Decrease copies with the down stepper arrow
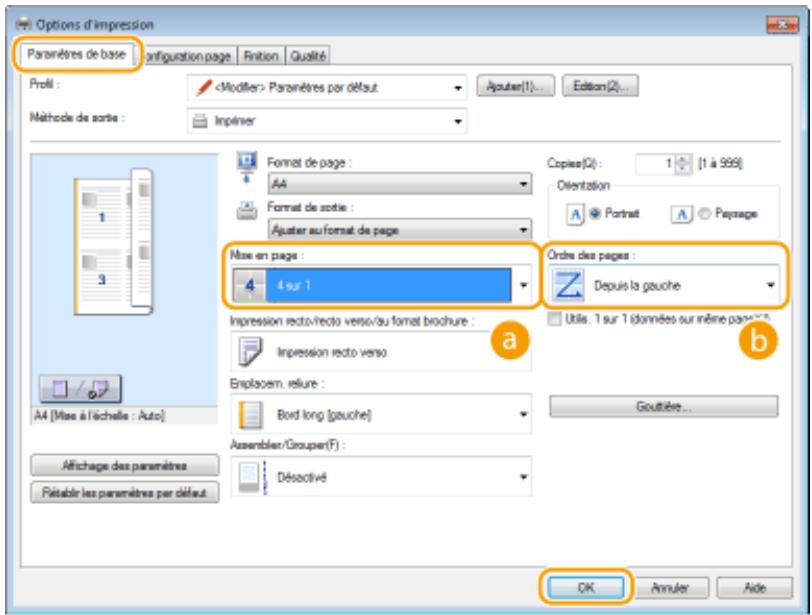 pos(684,169)
